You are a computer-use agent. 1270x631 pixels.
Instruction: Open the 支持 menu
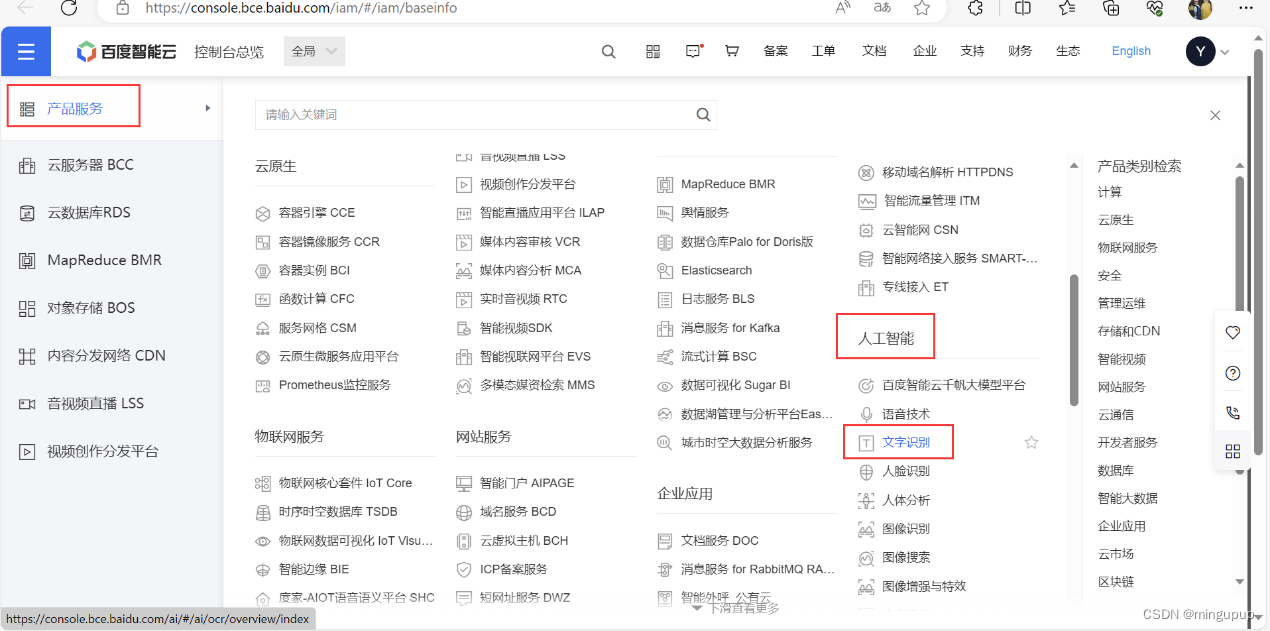click(x=972, y=52)
